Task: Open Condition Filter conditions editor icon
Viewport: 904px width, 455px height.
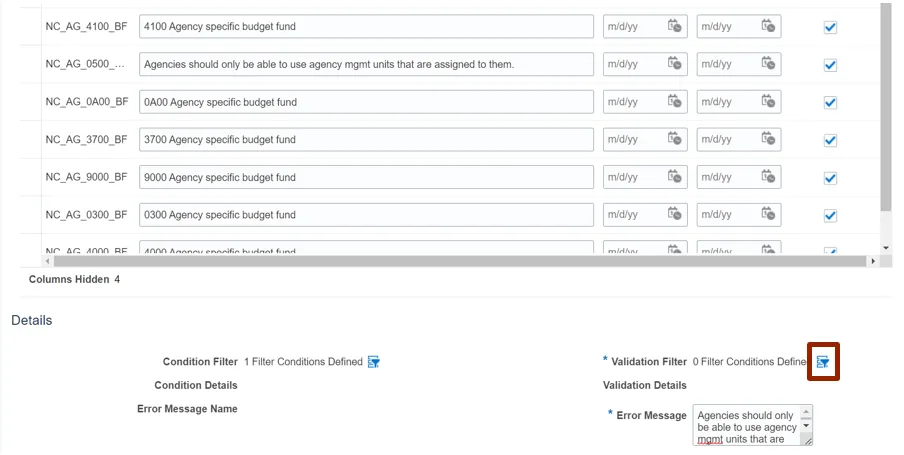Action: pos(374,362)
